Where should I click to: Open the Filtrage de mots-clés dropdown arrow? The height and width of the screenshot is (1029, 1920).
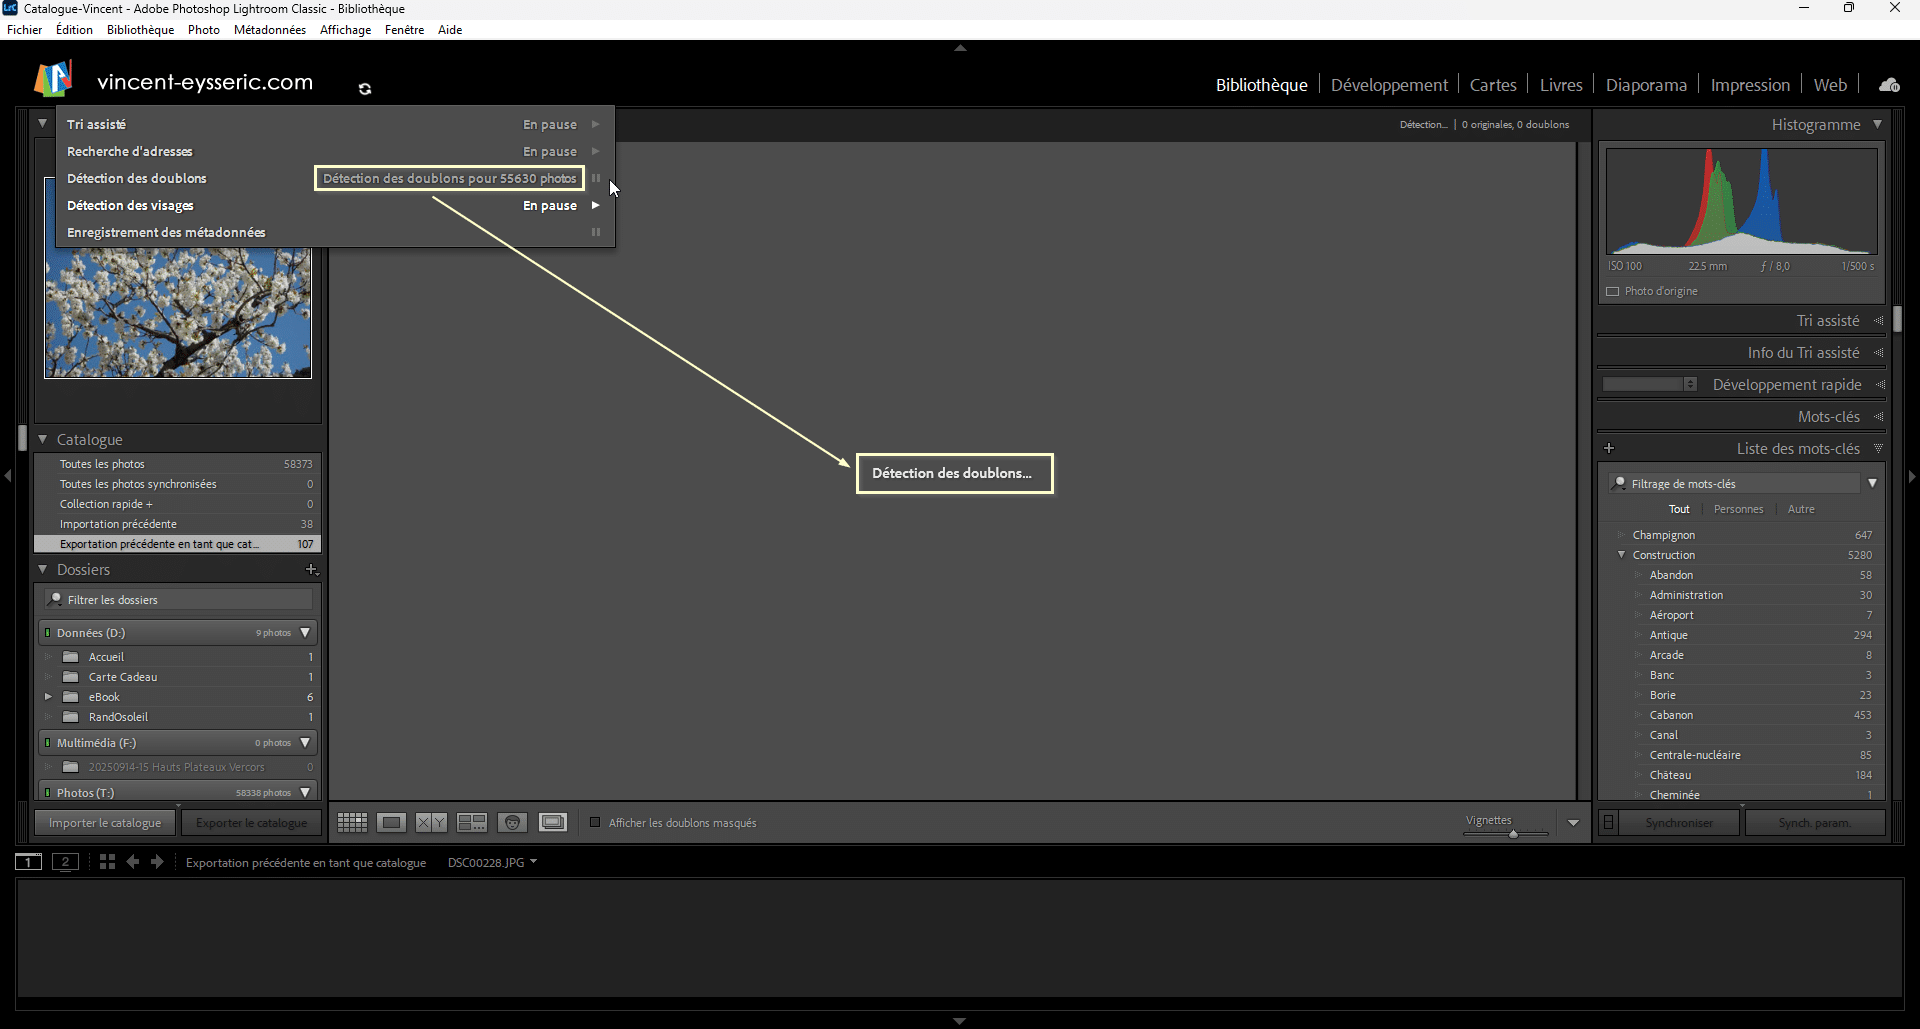click(x=1872, y=483)
